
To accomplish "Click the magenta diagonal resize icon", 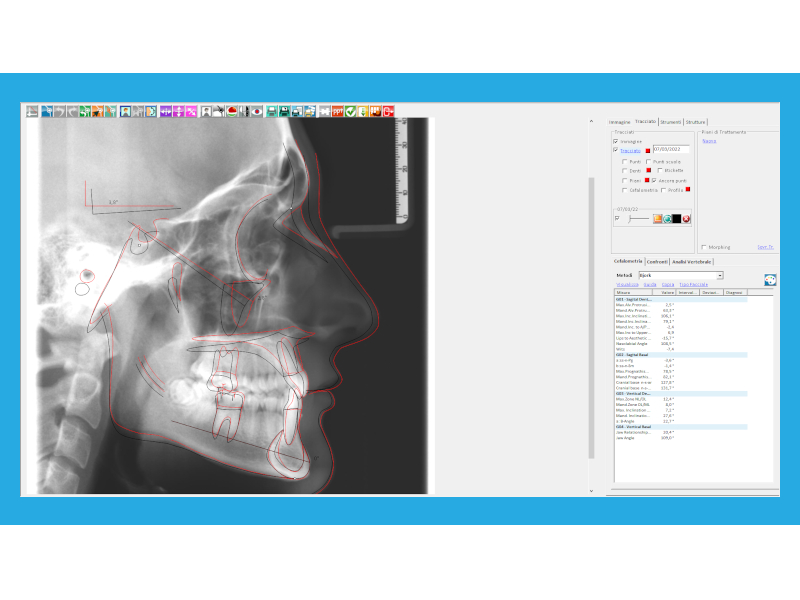I will [x=191, y=111].
